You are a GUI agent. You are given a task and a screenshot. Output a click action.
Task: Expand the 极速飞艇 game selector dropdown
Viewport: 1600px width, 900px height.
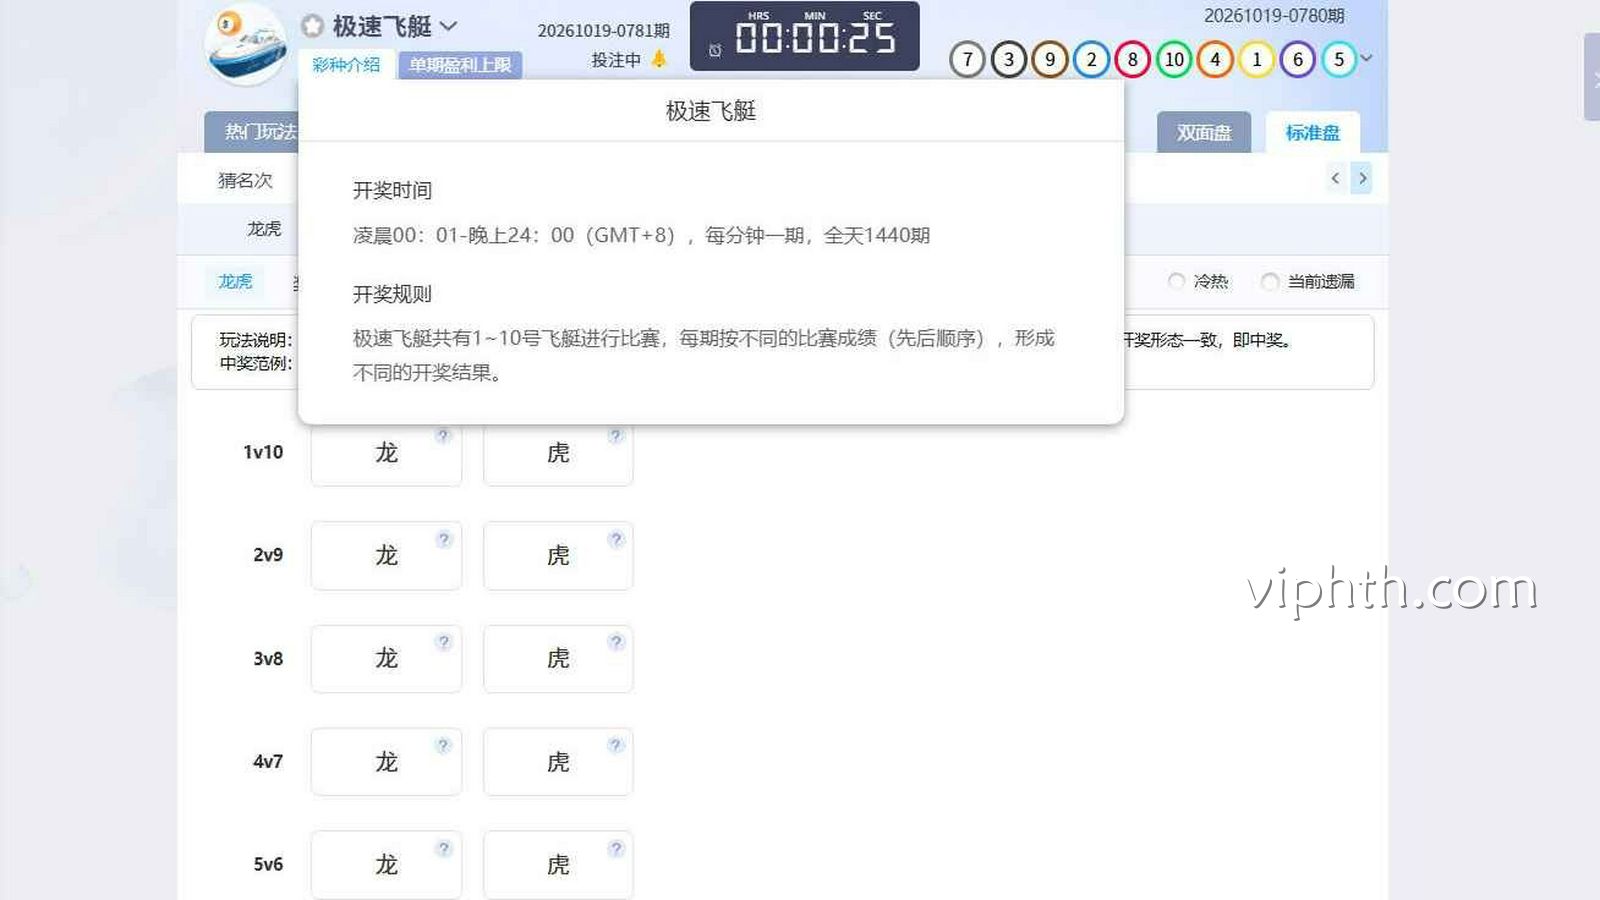448,26
